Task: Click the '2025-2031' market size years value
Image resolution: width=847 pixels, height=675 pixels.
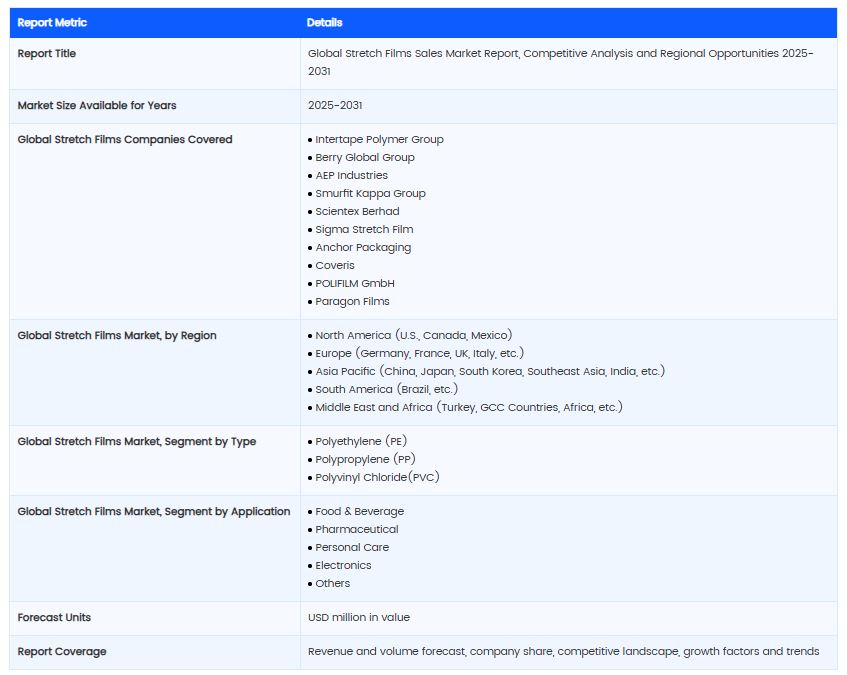Action: (335, 105)
